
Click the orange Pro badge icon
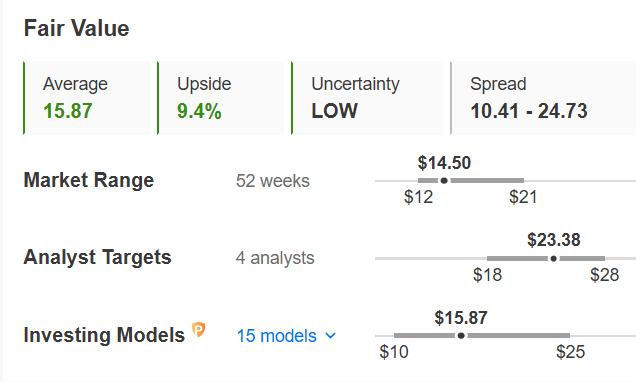pos(199,330)
